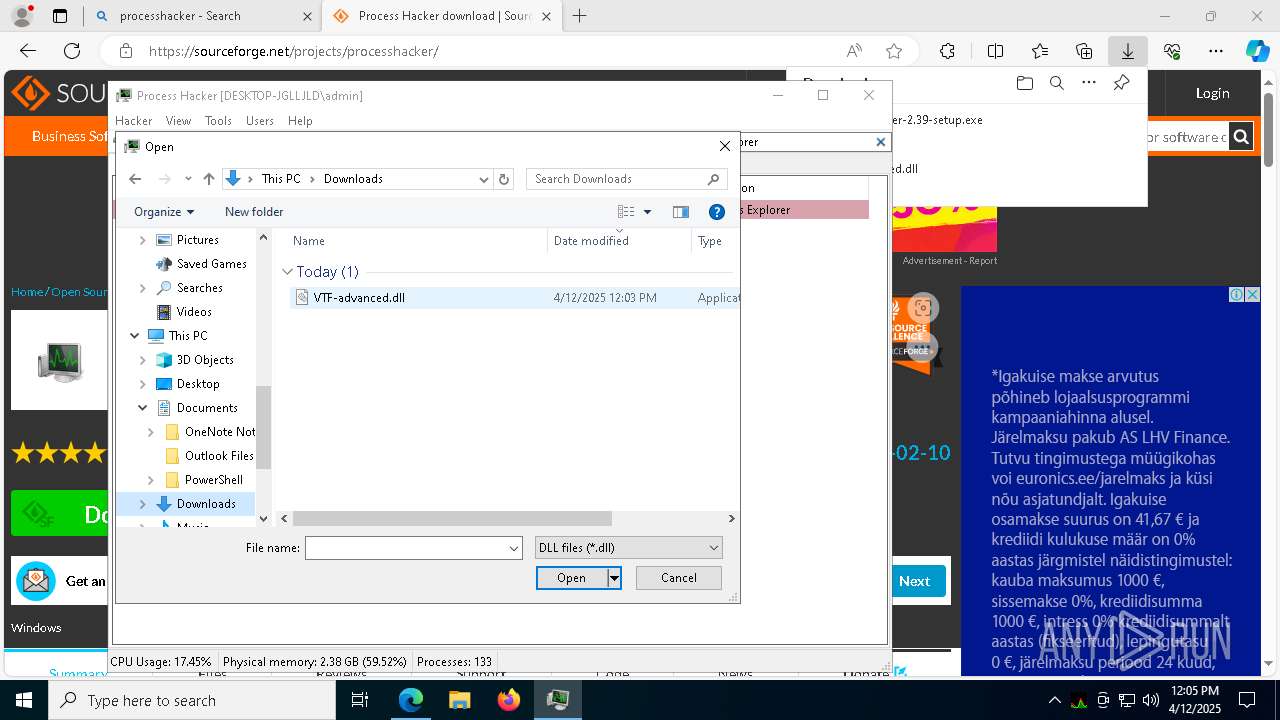Switch to the processhacker - Search tab
The height and width of the screenshot is (720, 1280).
coord(203,16)
